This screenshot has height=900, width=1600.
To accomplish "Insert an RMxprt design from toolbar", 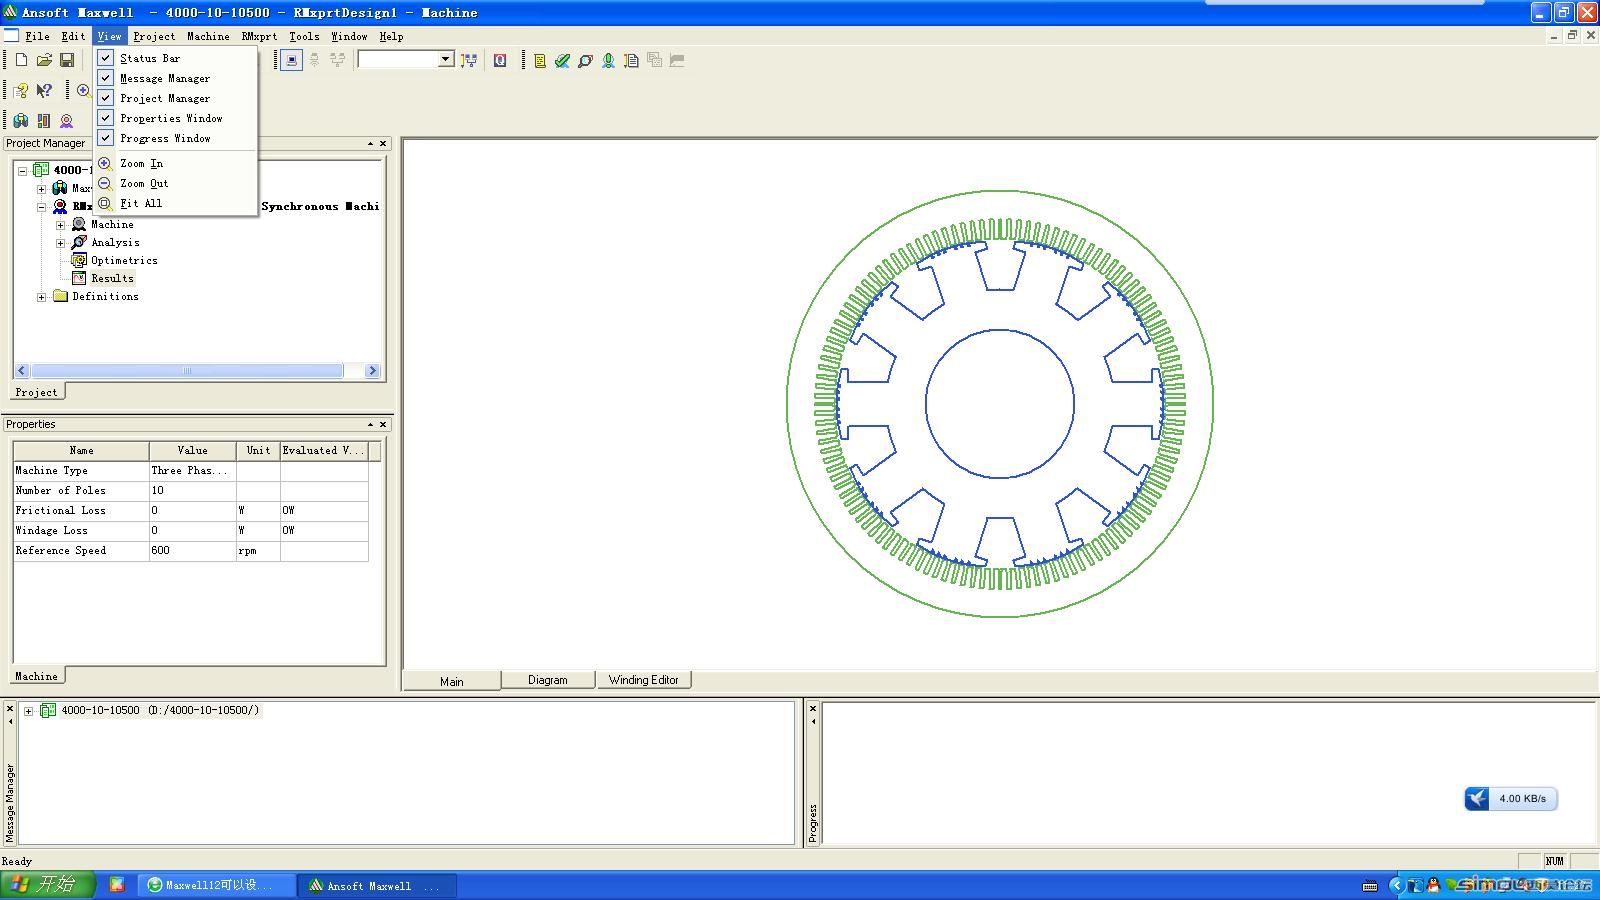I will click(x=67, y=120).
